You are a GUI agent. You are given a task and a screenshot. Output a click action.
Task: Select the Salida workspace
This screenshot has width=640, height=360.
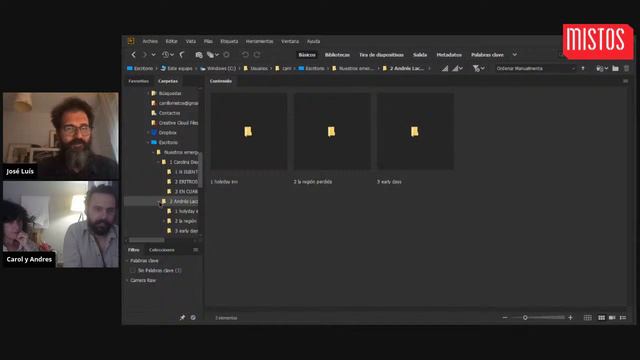tap(420, 55)
